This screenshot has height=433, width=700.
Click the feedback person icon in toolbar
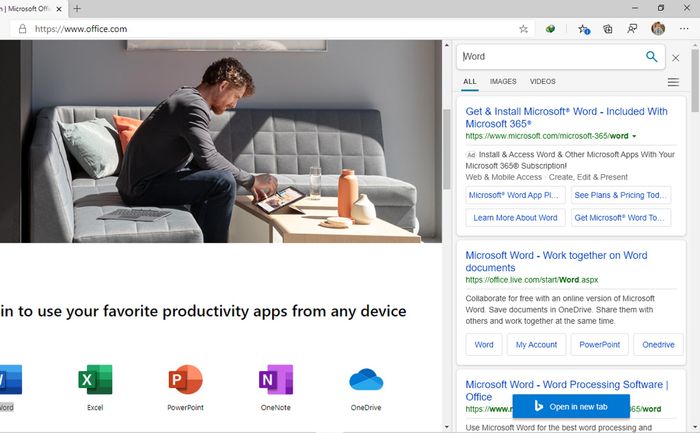click(x=632, y=29)
